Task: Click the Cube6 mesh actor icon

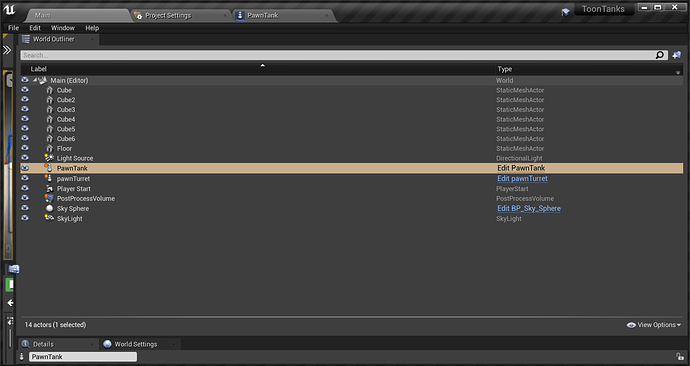Action: [49, 139]
